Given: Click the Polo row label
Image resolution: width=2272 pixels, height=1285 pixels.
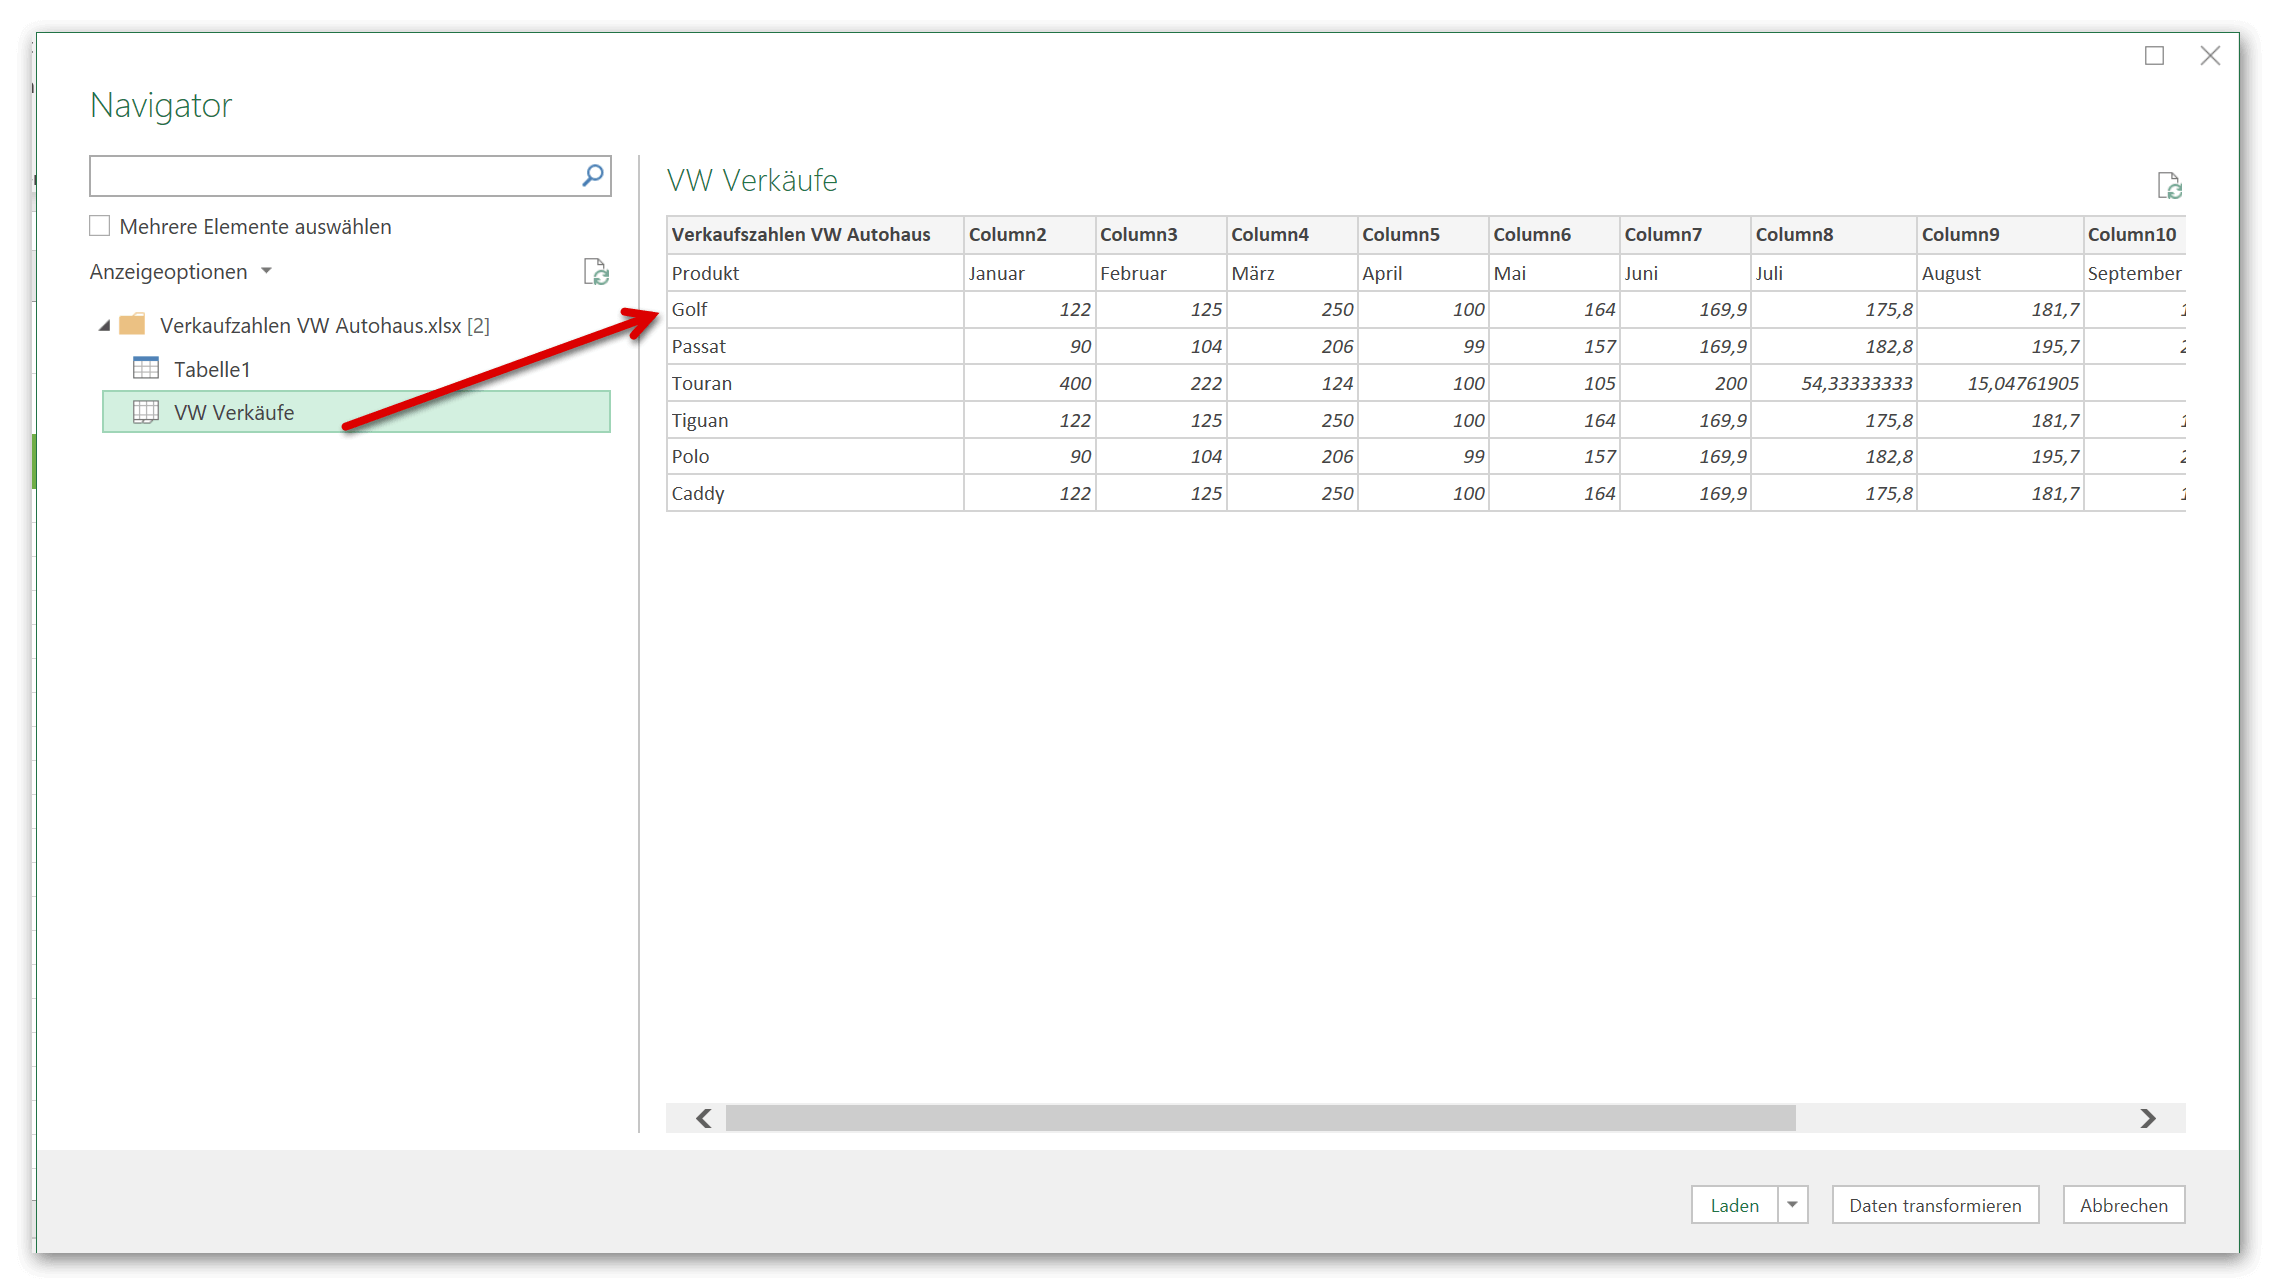Looking at the screenshot, I should coord(815,457).
